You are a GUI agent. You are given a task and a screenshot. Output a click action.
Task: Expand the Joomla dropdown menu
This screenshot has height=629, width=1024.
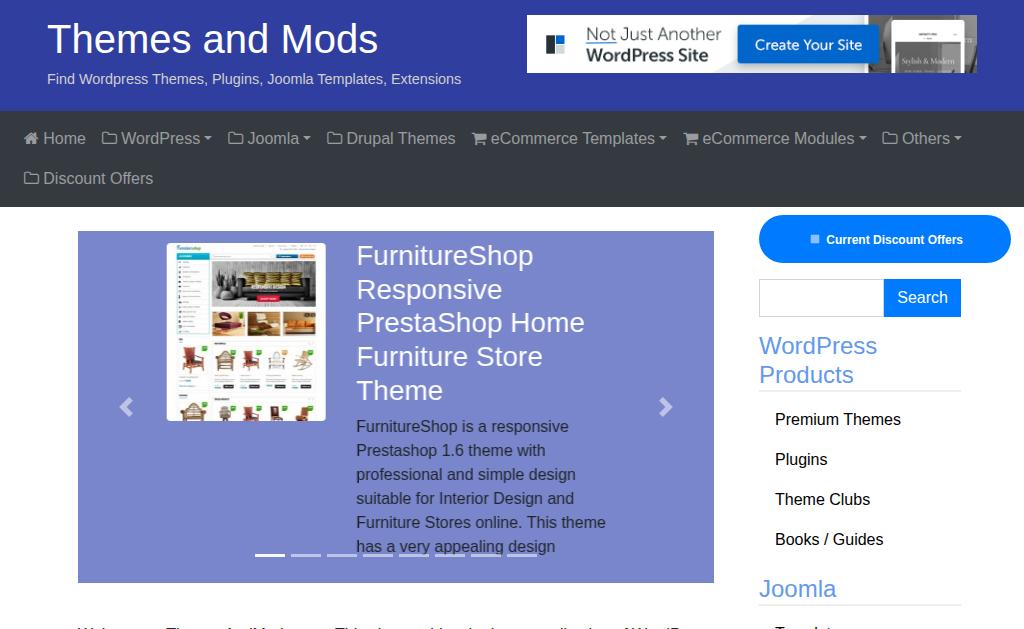pos(269,138)
